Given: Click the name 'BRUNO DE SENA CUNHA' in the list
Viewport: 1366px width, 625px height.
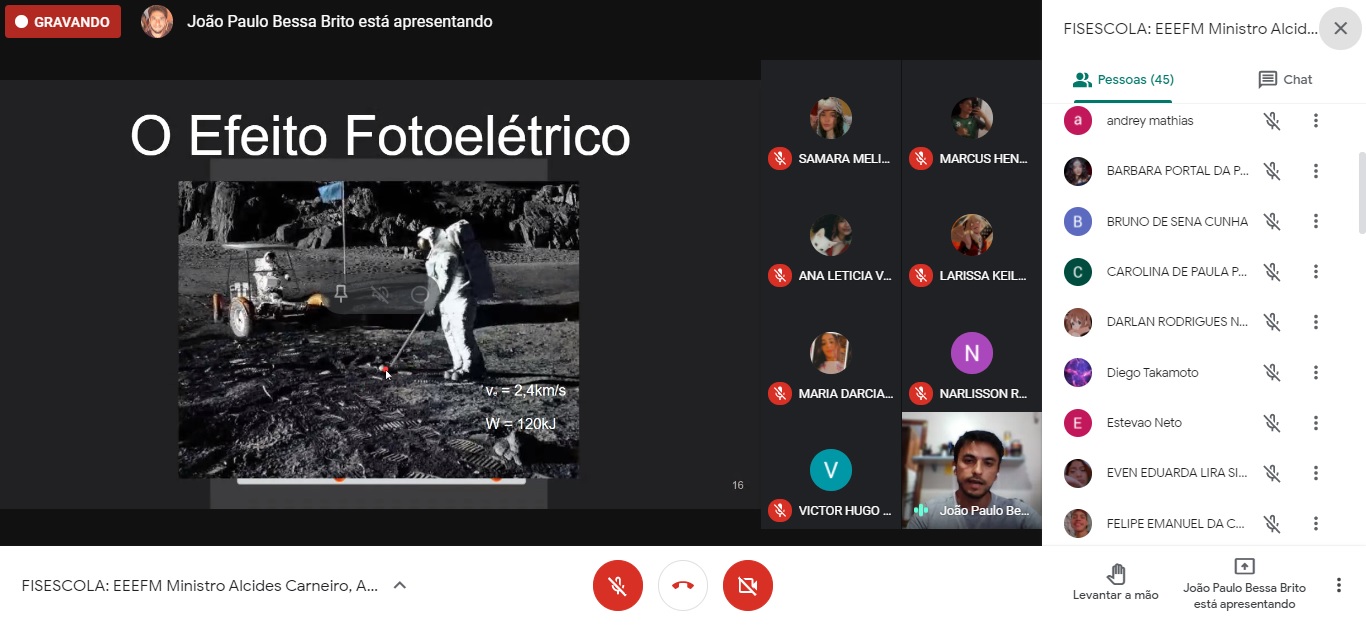Looking at the screenshot, I should [1177, 221].
